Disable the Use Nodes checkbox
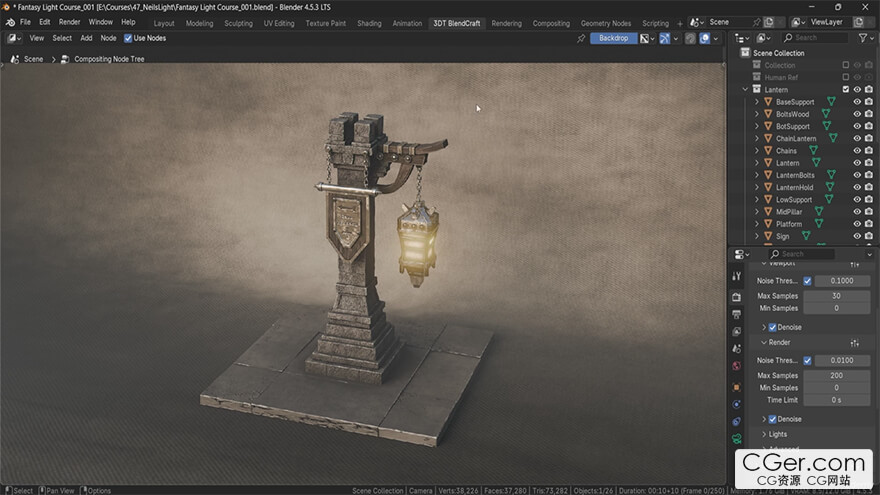The height and width of the screenshot is (495, 880). (x=128, y=38)
